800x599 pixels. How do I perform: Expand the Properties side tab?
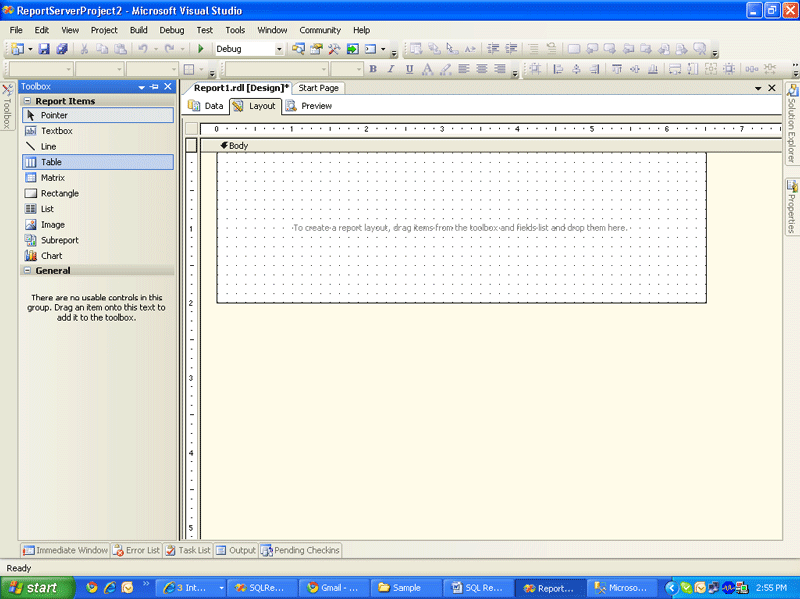(x=792, y=206)
